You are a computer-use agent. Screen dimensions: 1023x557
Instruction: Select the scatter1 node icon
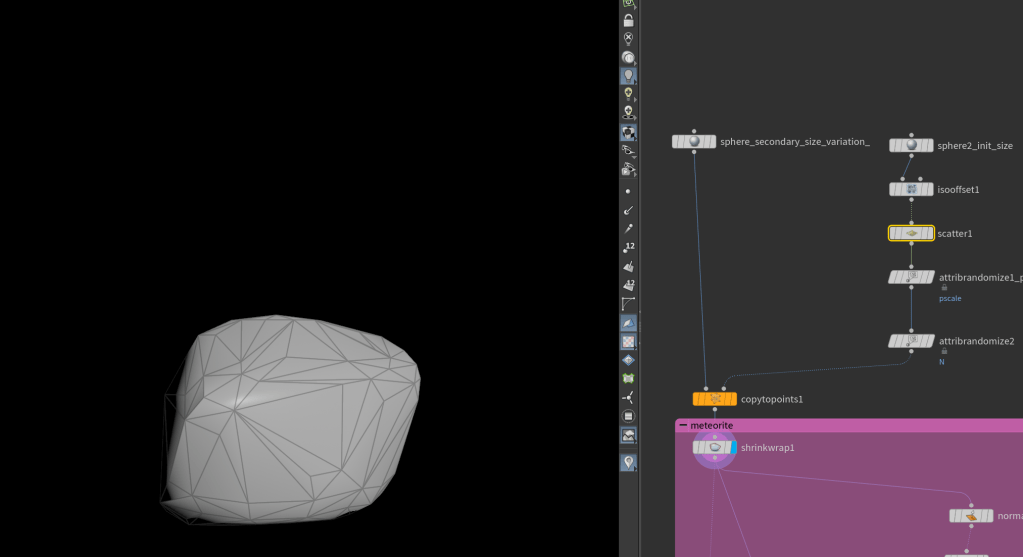point(911,233)
